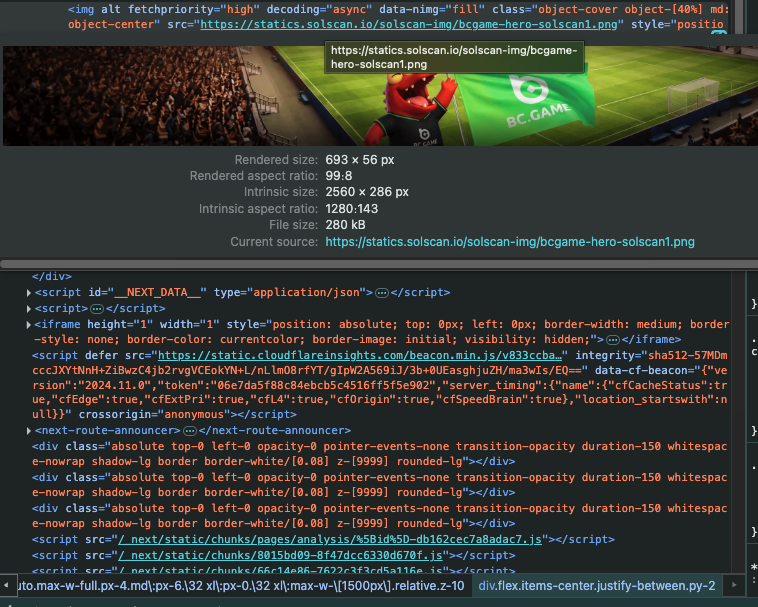758x607 pixels.
Task: Click ellipsis inside the iframe tag
Action: 613,340
